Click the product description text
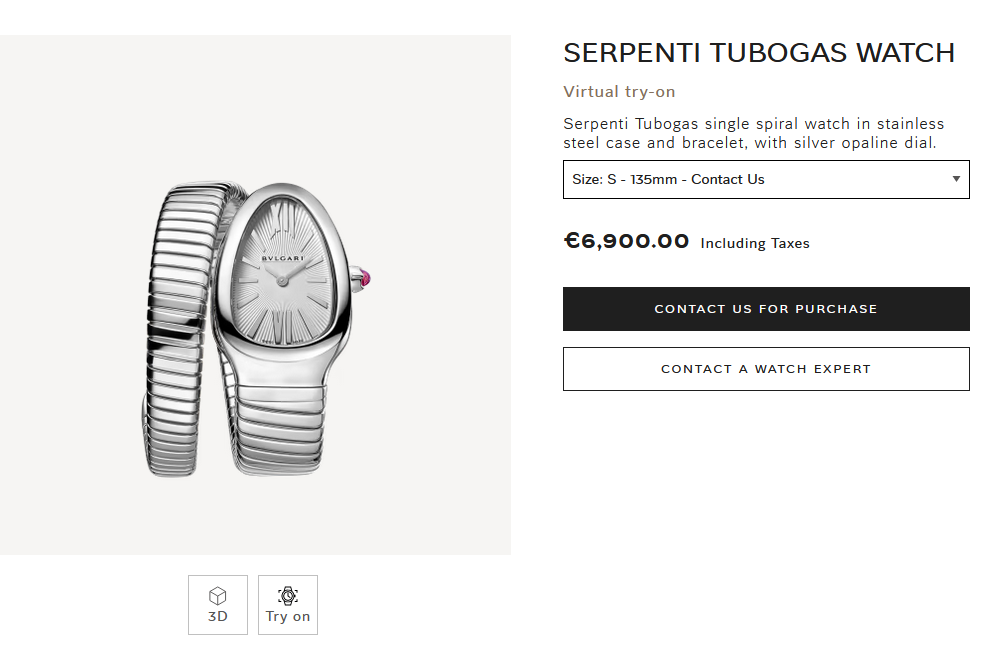Viewport: 995px width, 671px height. pyautogui.click(x=754, y=133)
